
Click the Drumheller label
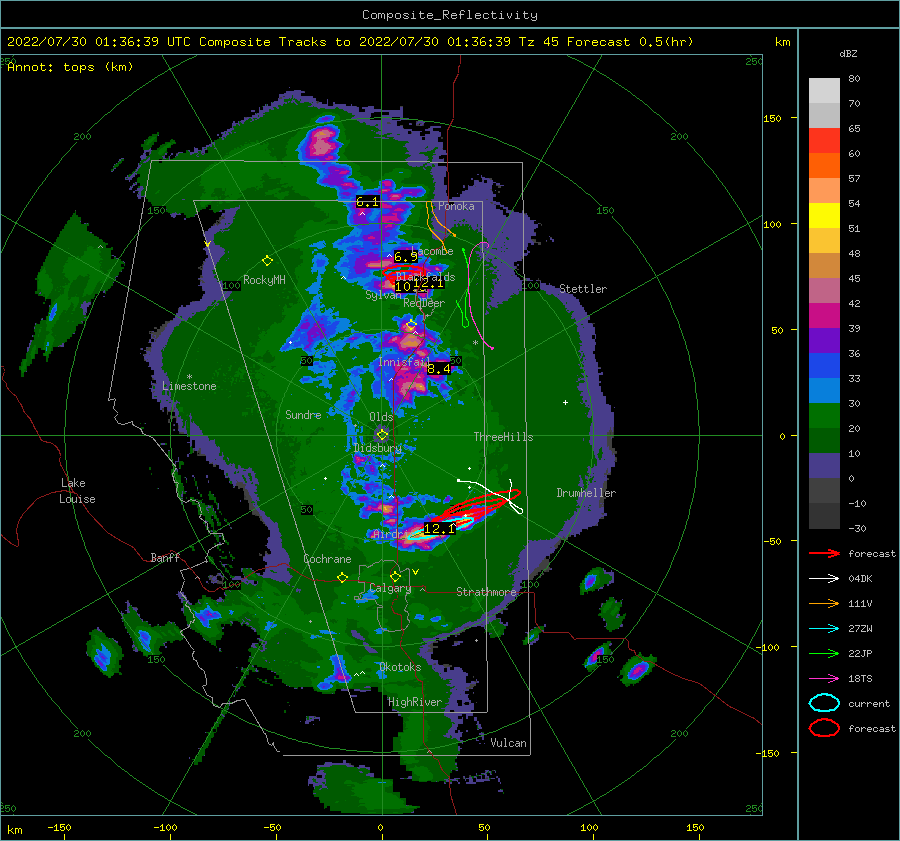coord(586,493)
